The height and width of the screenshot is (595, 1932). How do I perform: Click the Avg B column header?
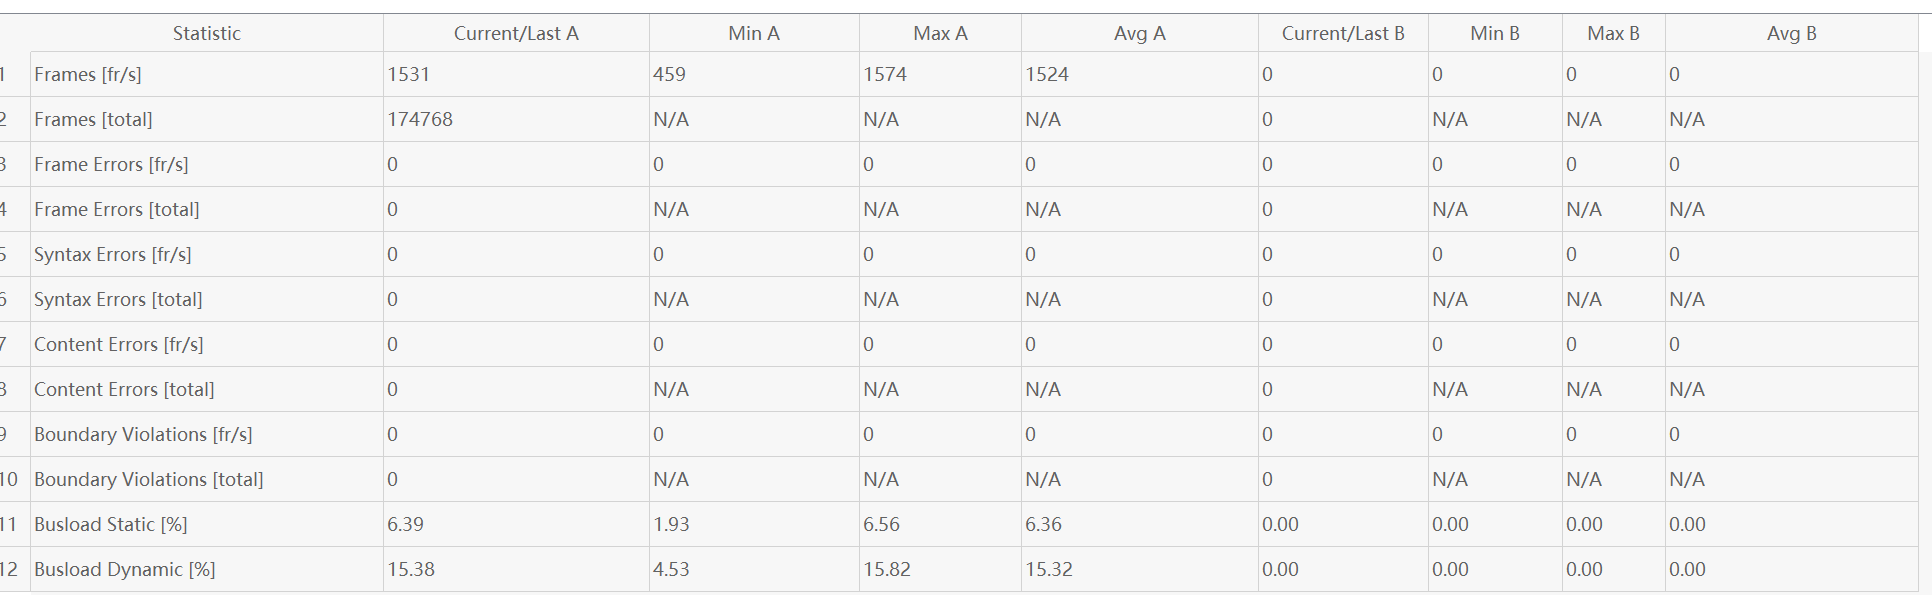(1791, 33)
